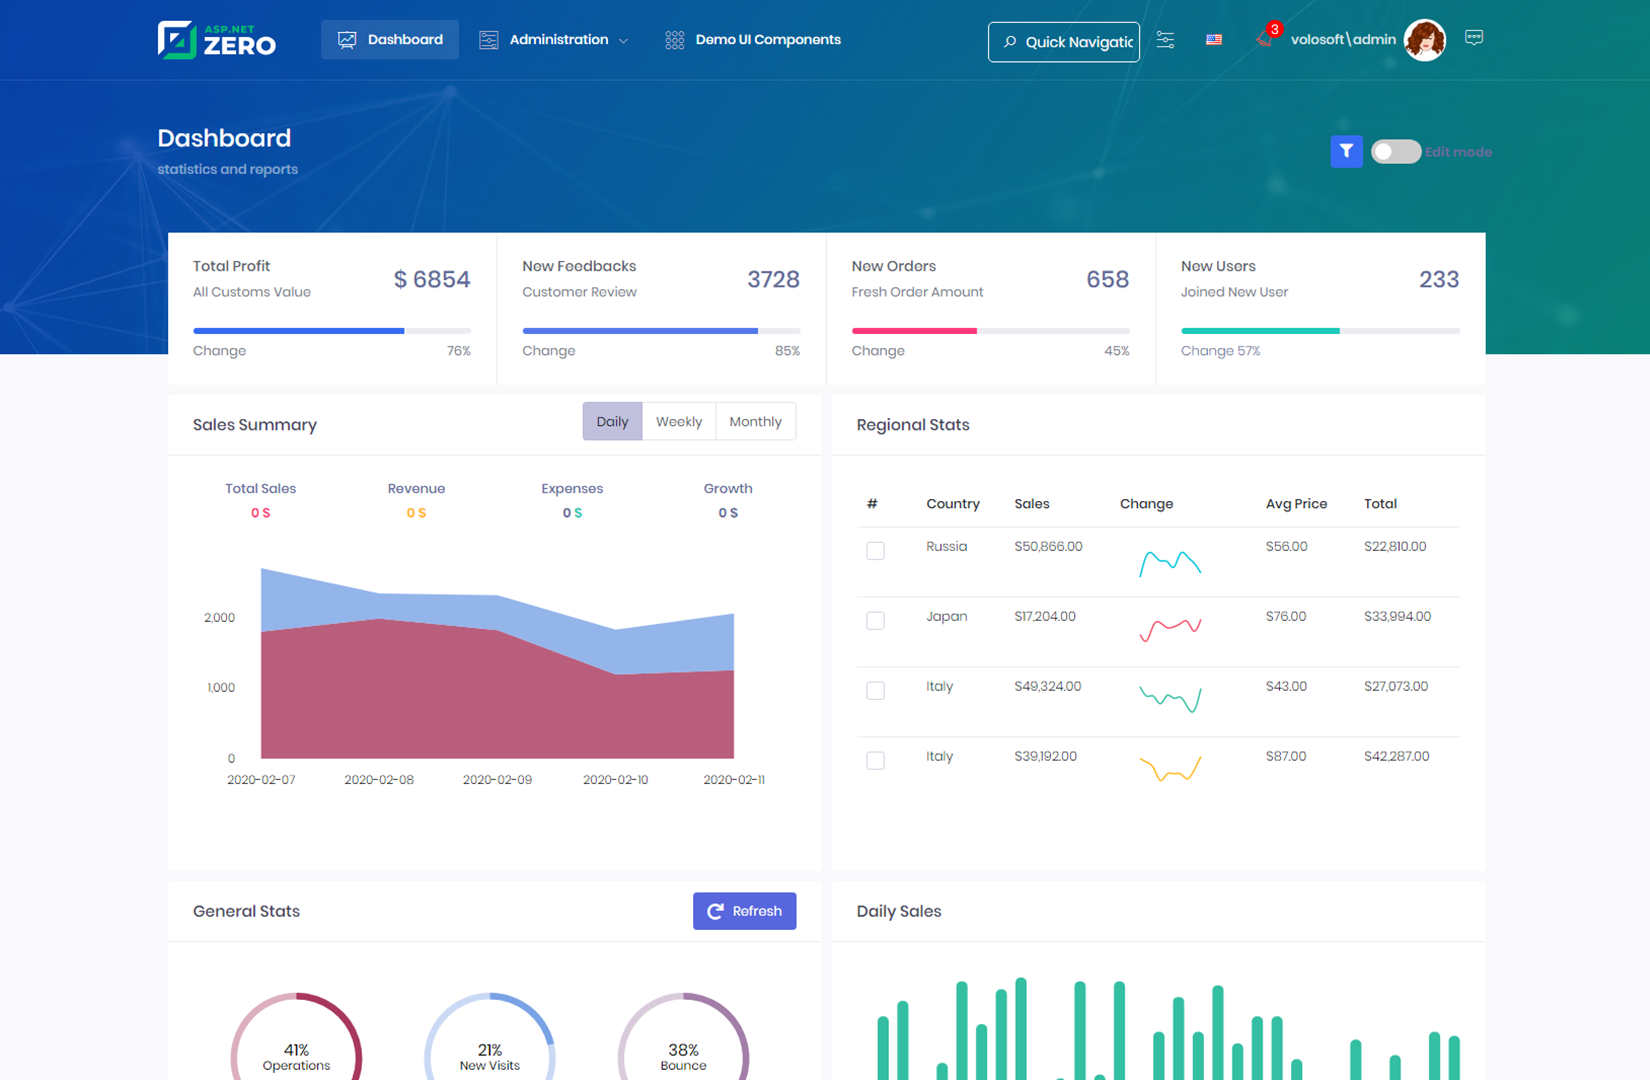Check the Italy $39,192.00 row checkbox
Viewport: 1650px width, 1080px height.
coord(875,760)
